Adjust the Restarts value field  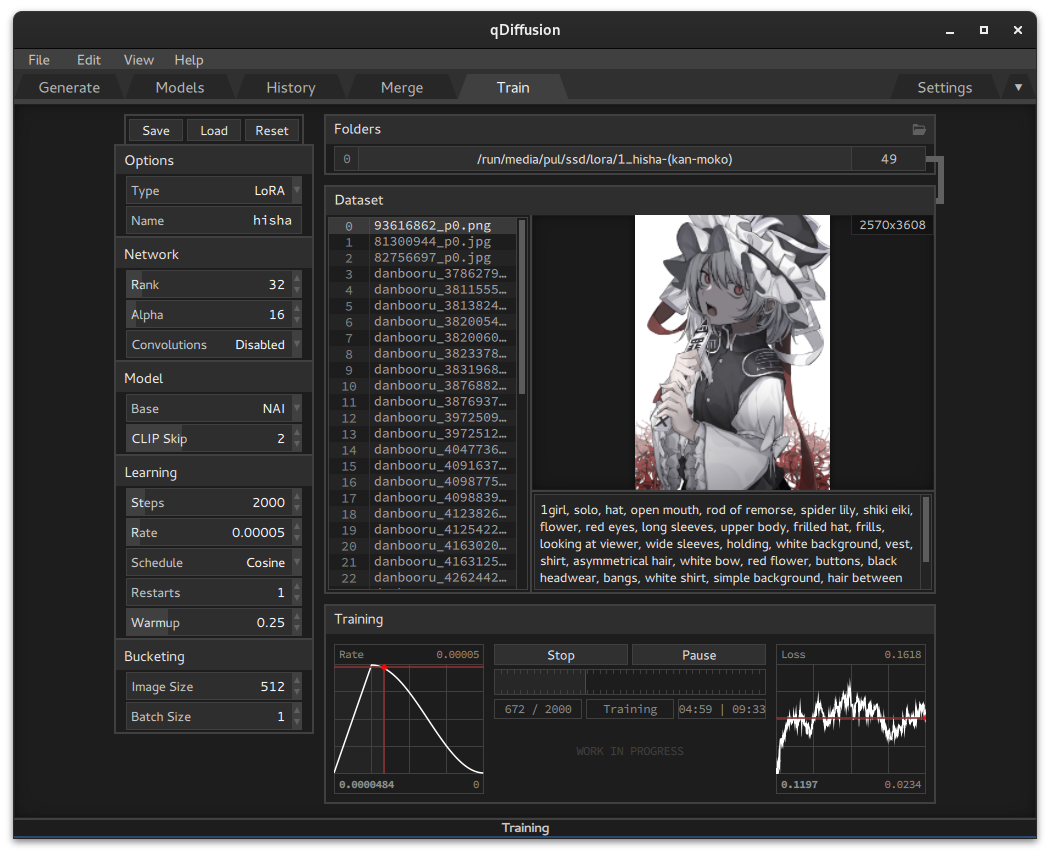pos(214,593)
